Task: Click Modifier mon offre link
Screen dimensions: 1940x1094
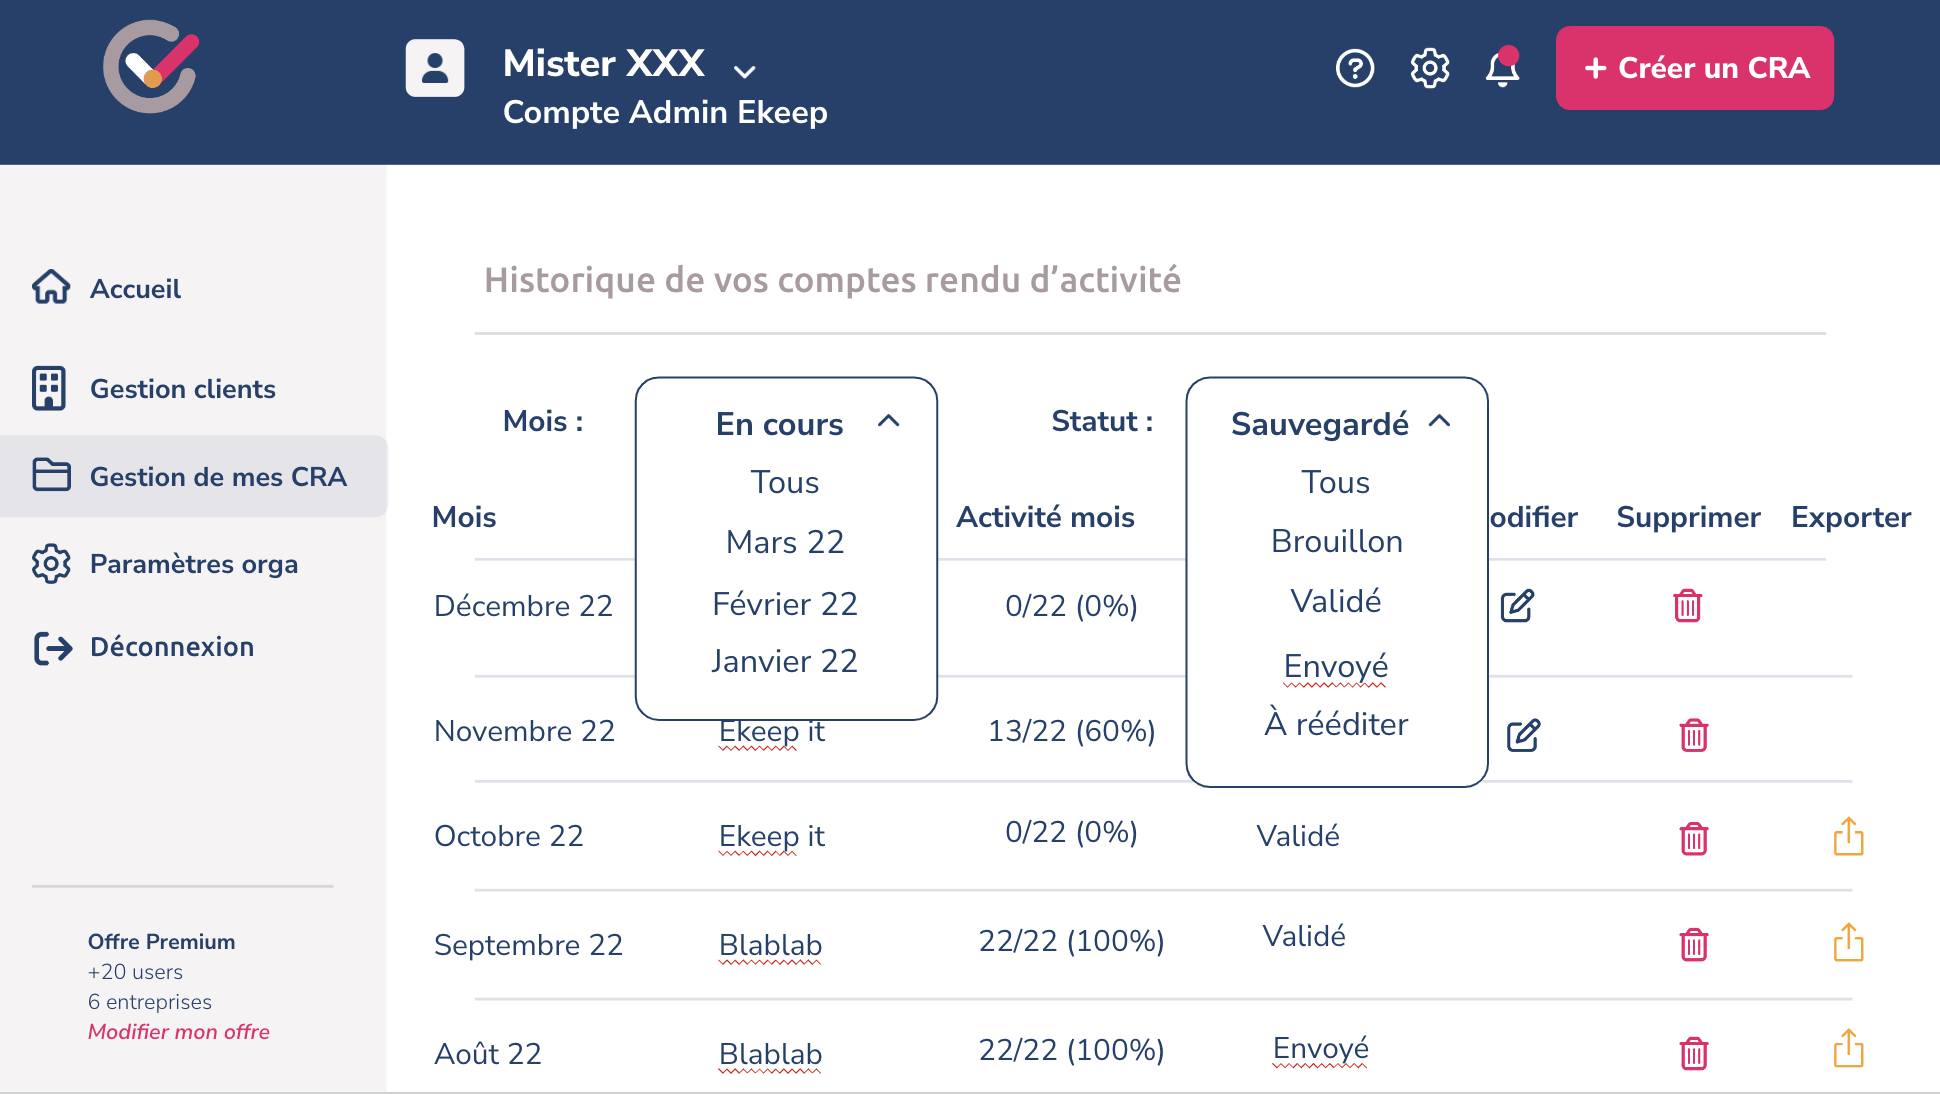Action: [x=179, y=1032]
